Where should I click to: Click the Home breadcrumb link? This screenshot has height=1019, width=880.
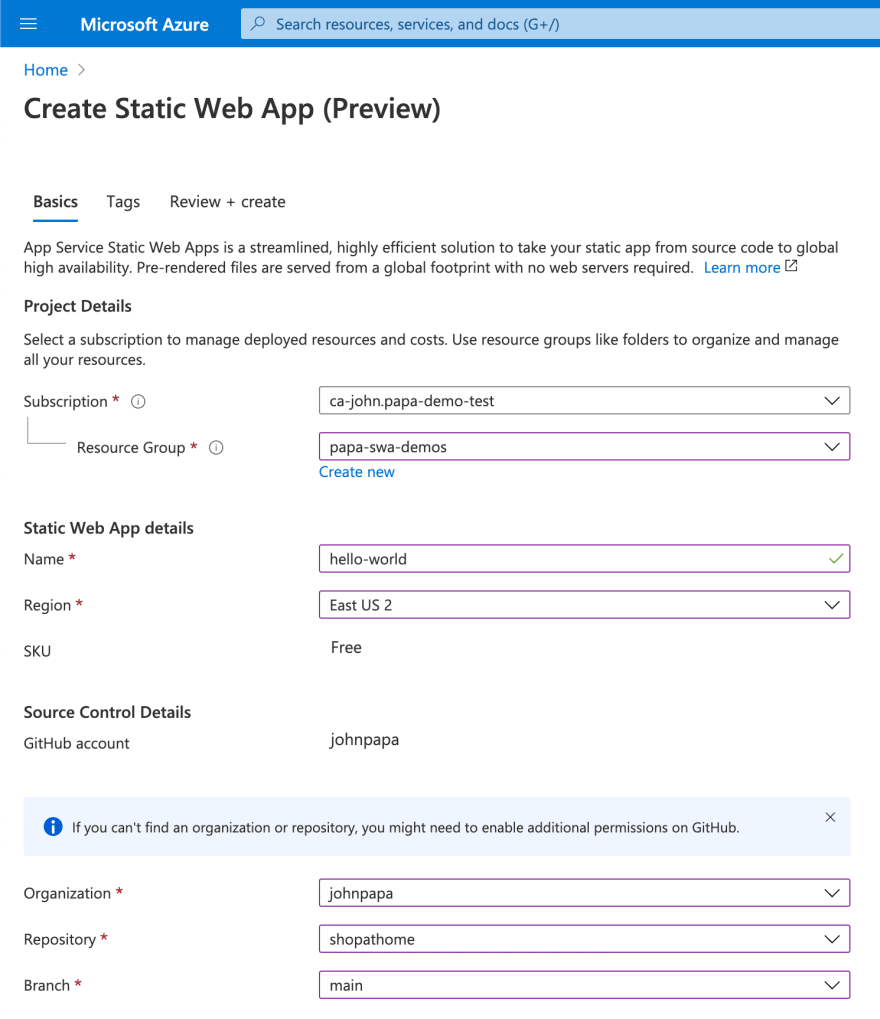(x=45, y=70)
